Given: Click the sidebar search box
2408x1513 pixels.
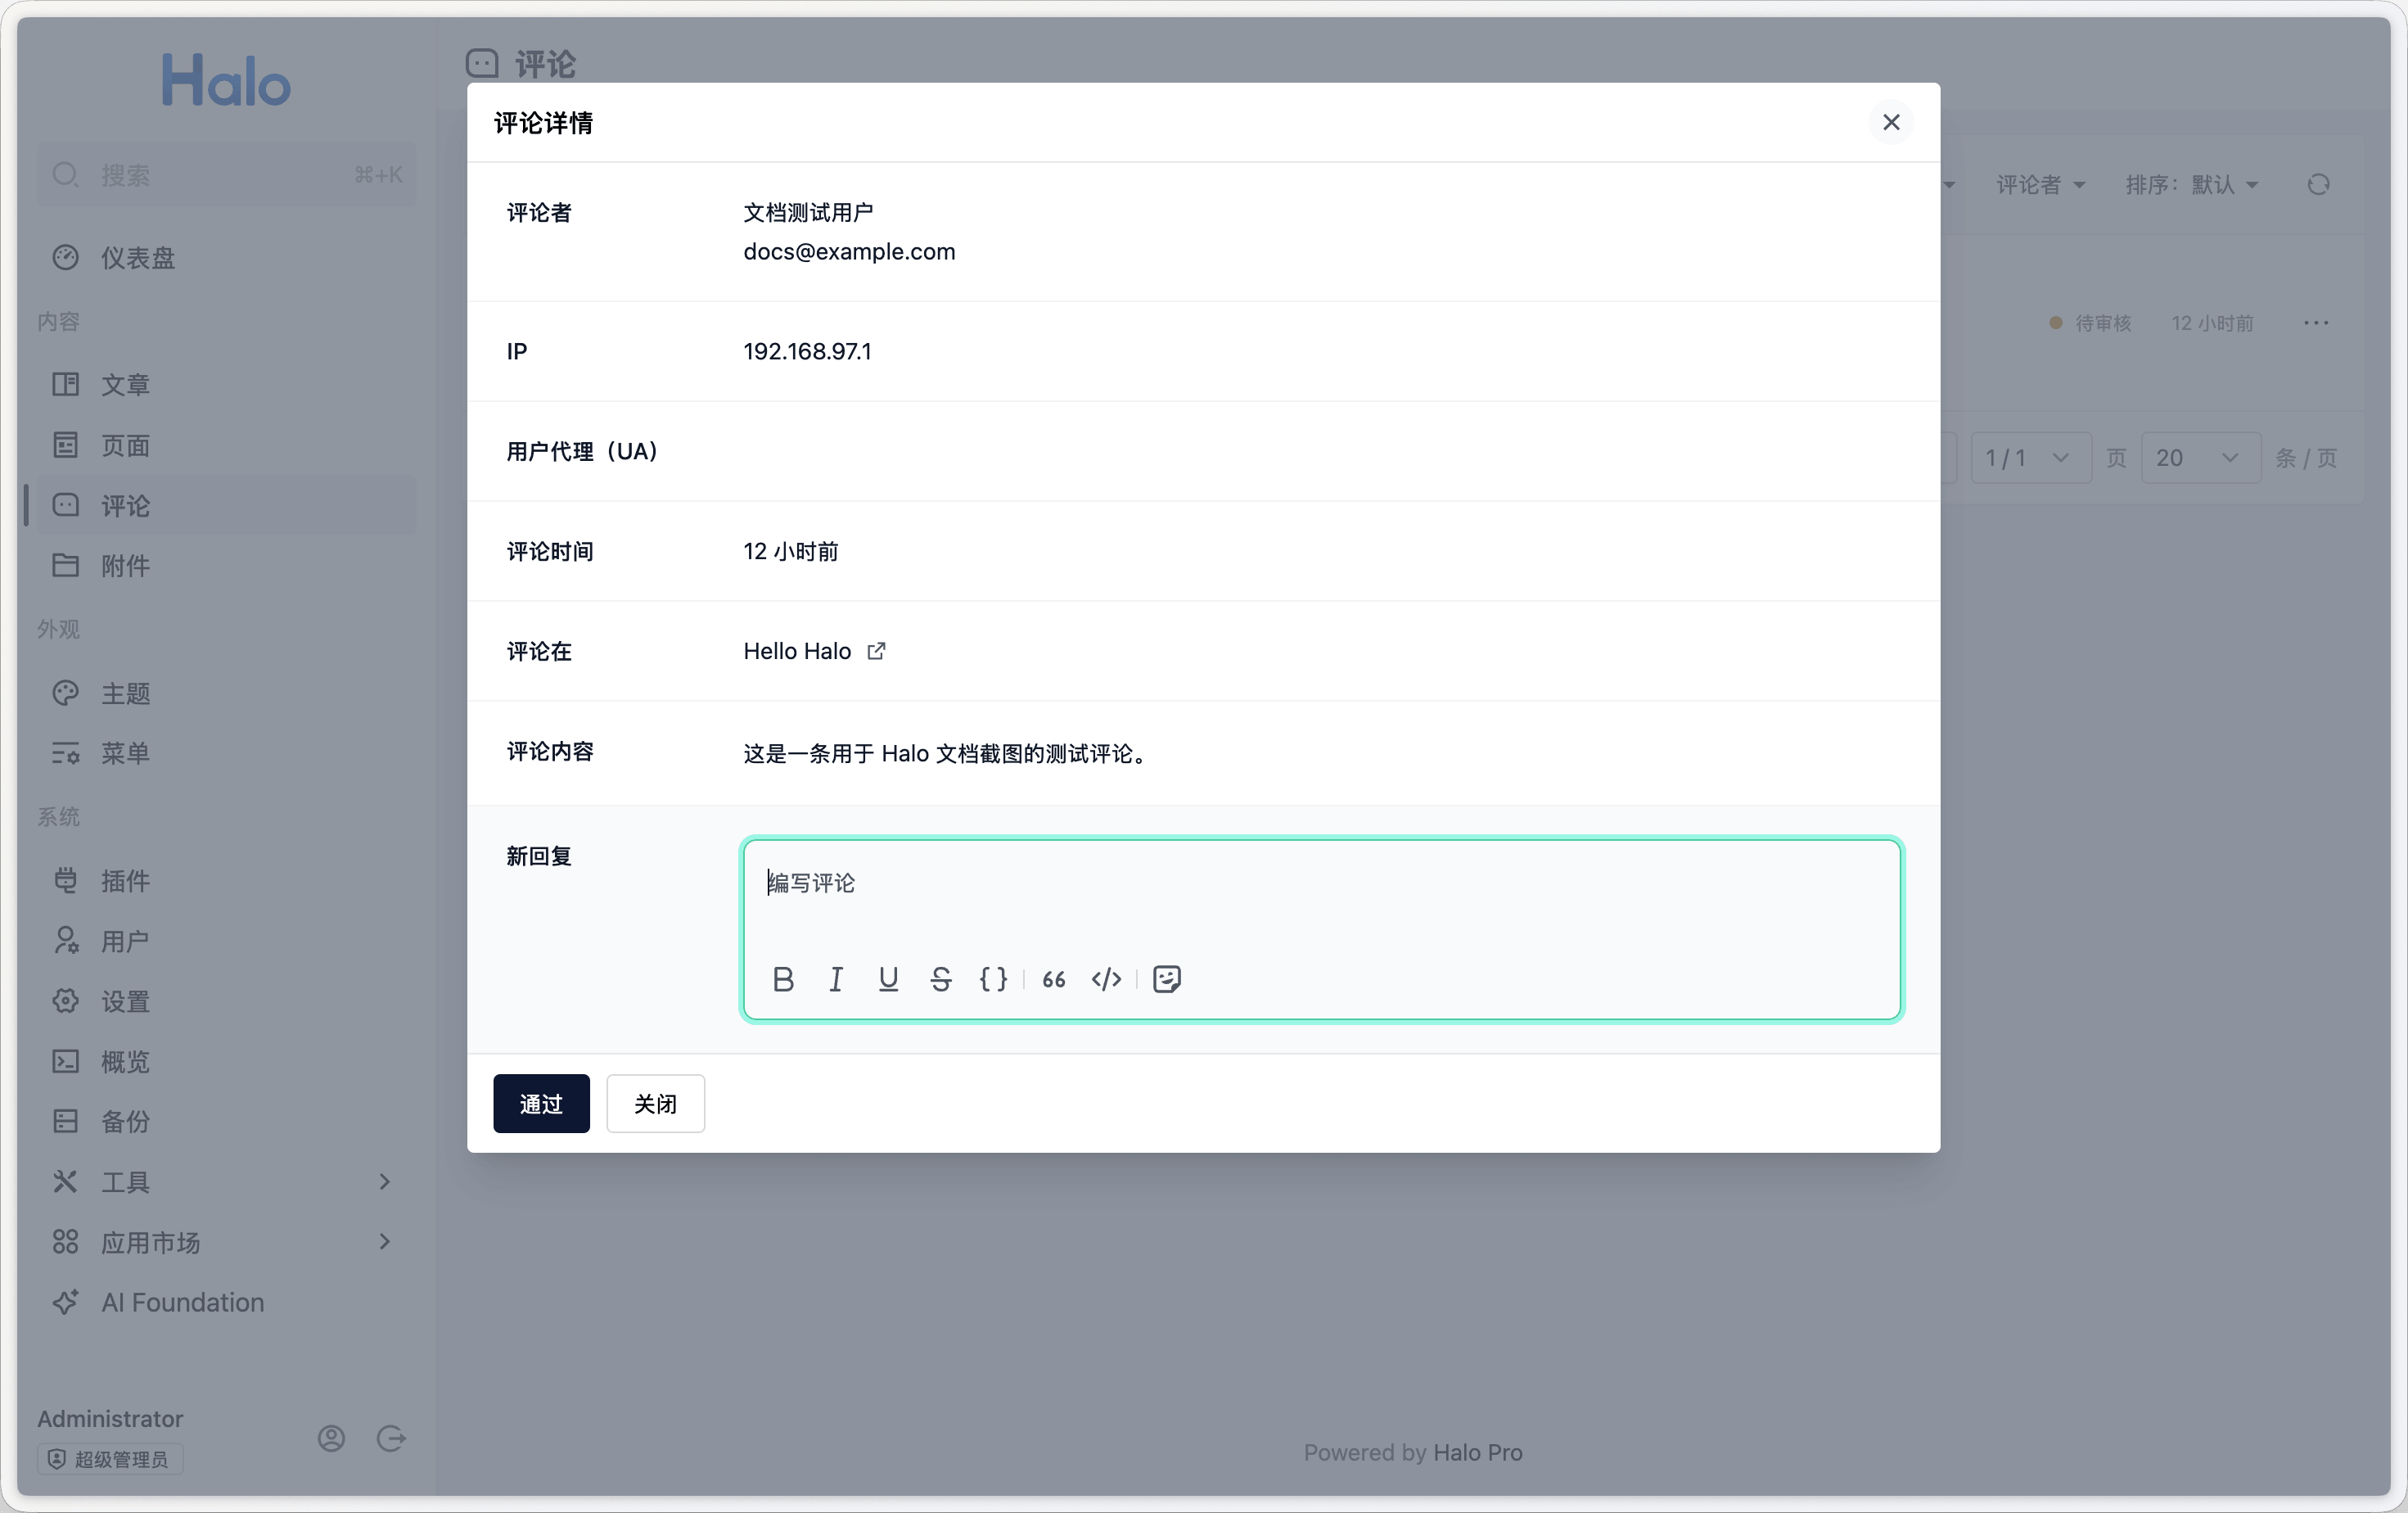Looking at the screenshot, I should click(x=226, y=175).
